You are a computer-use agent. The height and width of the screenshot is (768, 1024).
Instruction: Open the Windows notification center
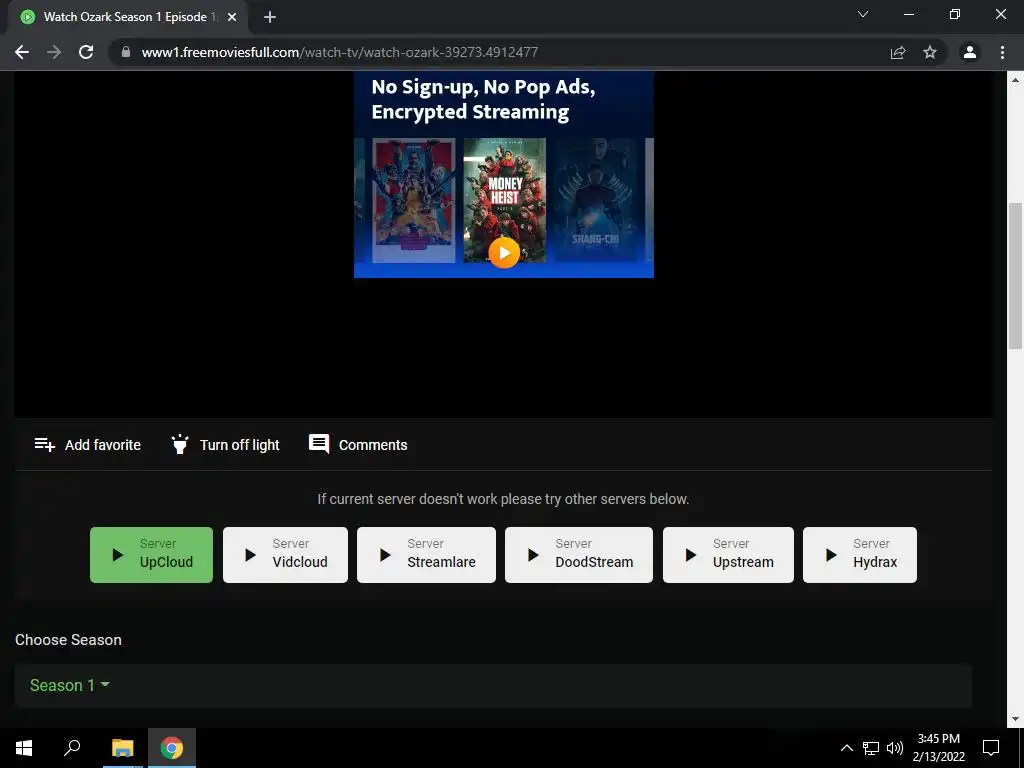991,748
